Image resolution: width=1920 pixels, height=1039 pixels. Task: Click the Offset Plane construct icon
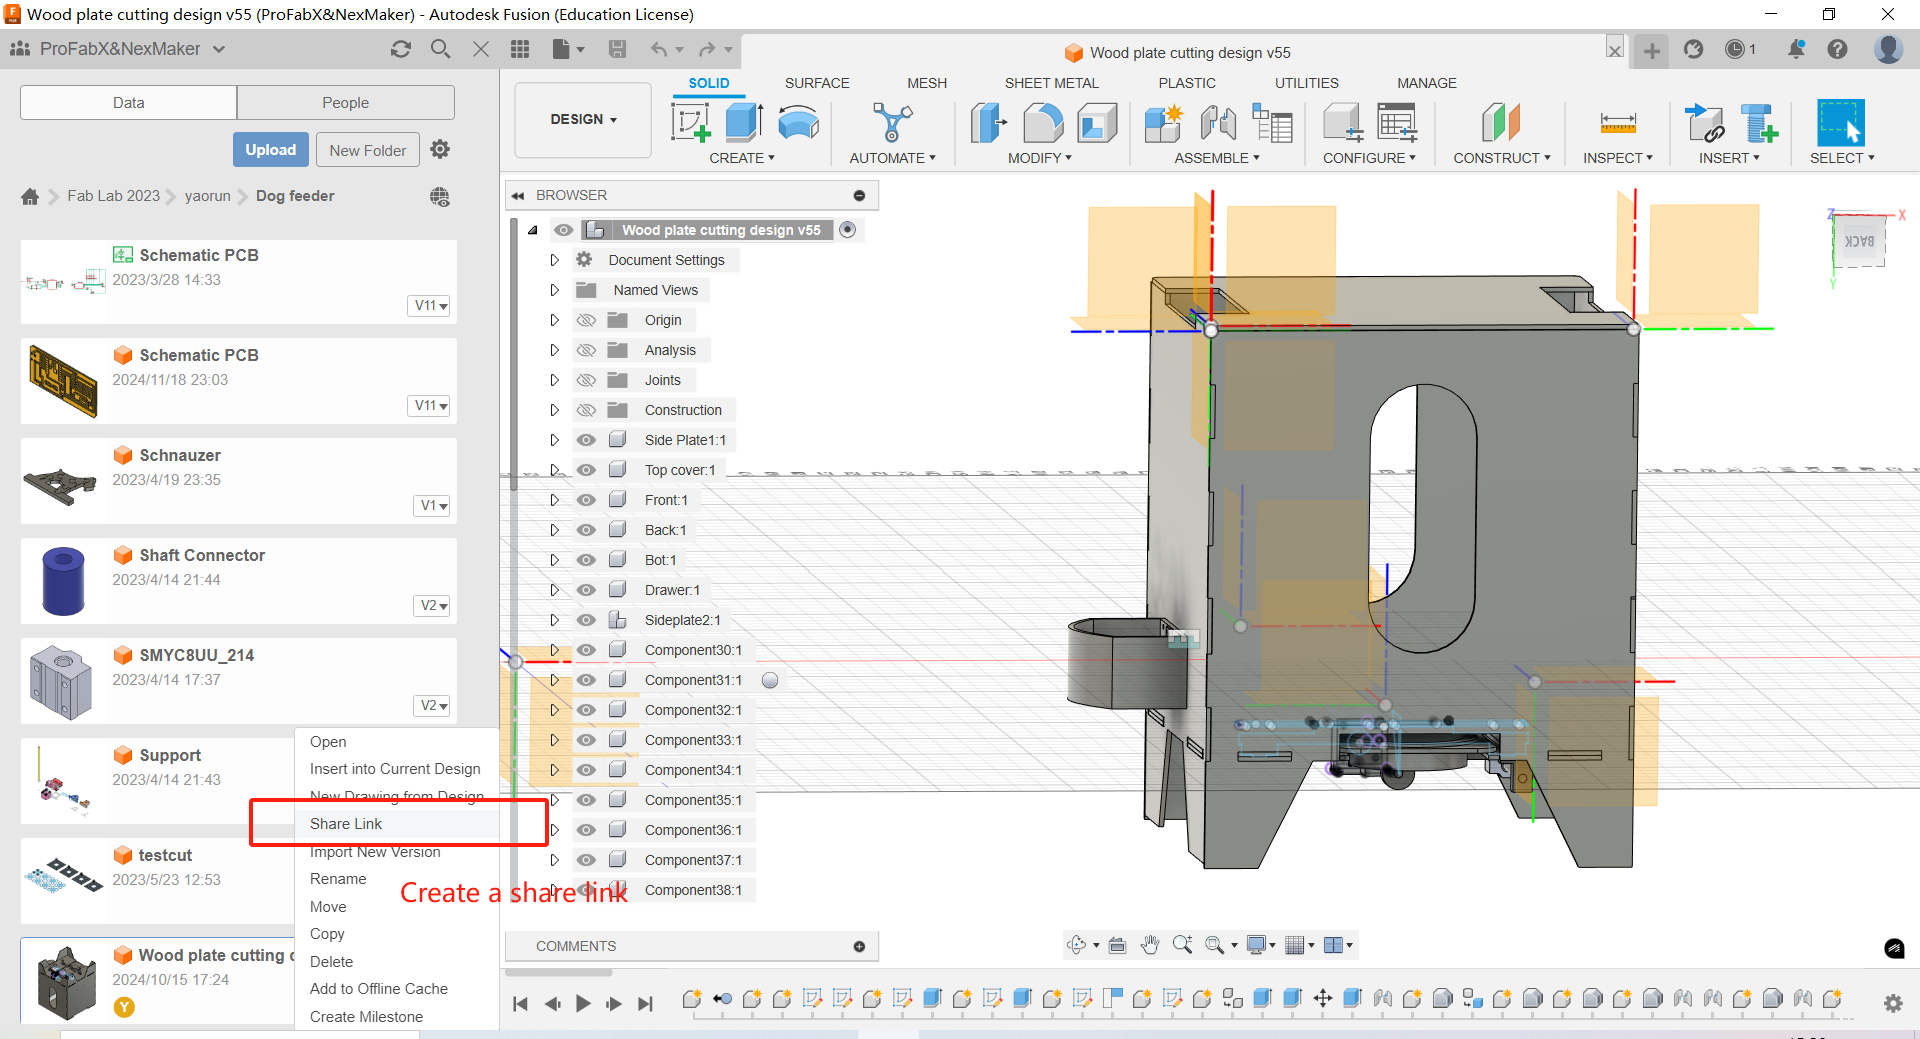(1501, 123)
